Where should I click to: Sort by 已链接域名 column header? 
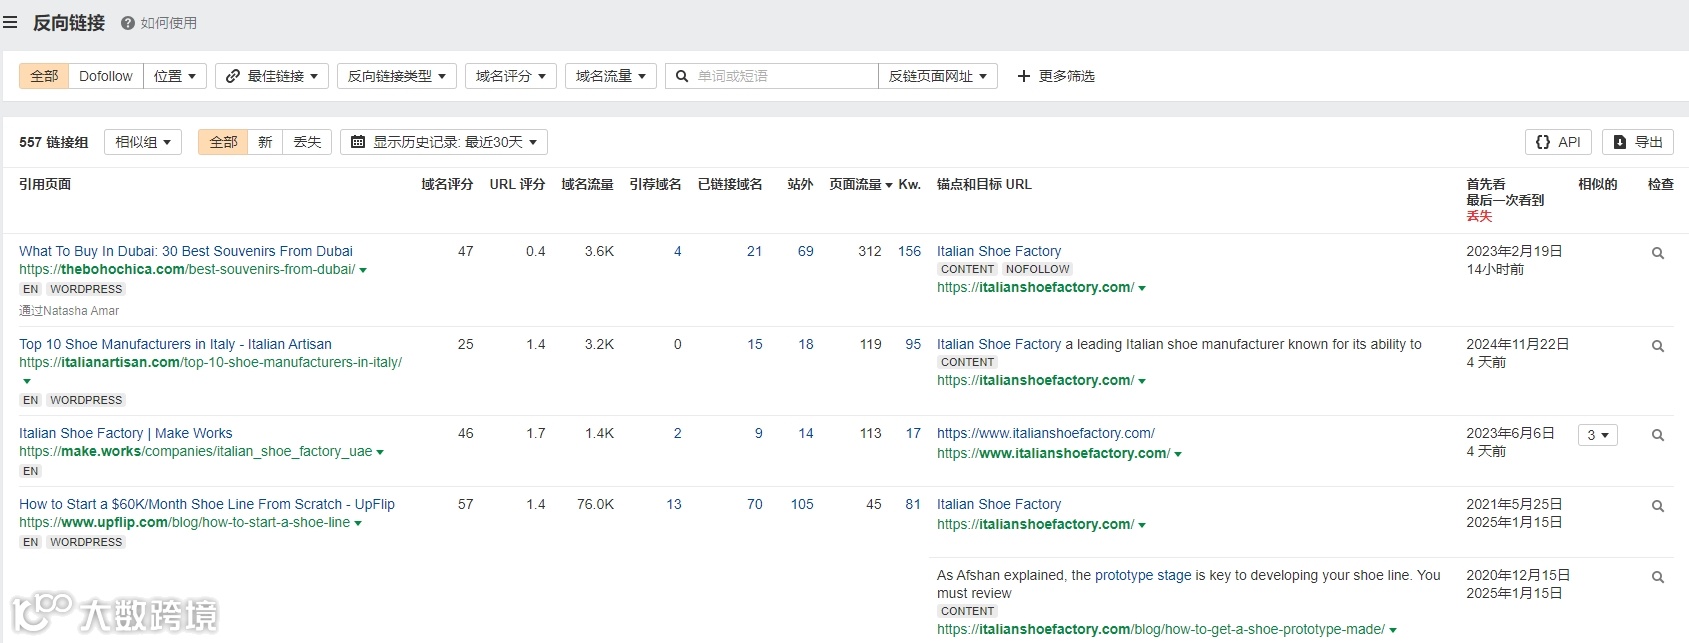(x=730, y=184)
